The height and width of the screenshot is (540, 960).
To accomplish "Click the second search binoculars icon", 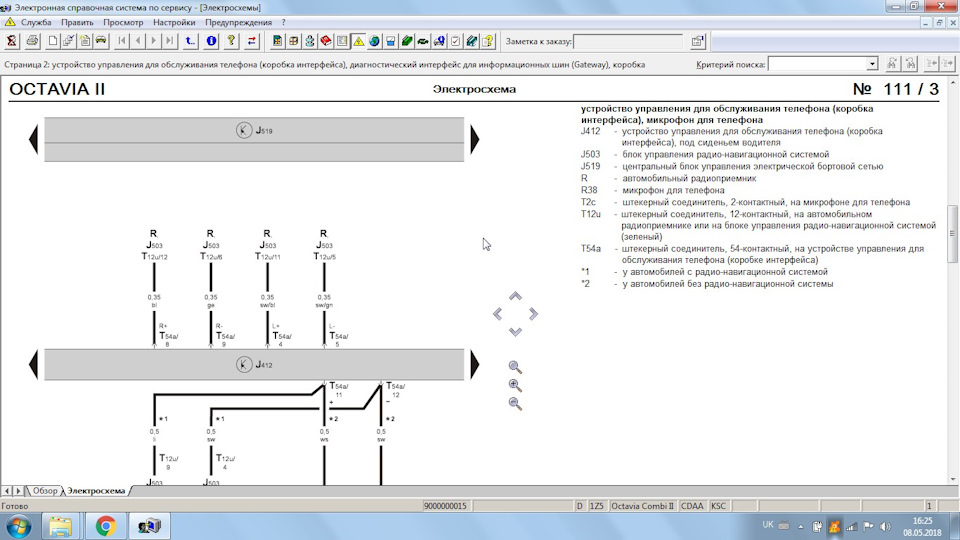I will (910, 64).
